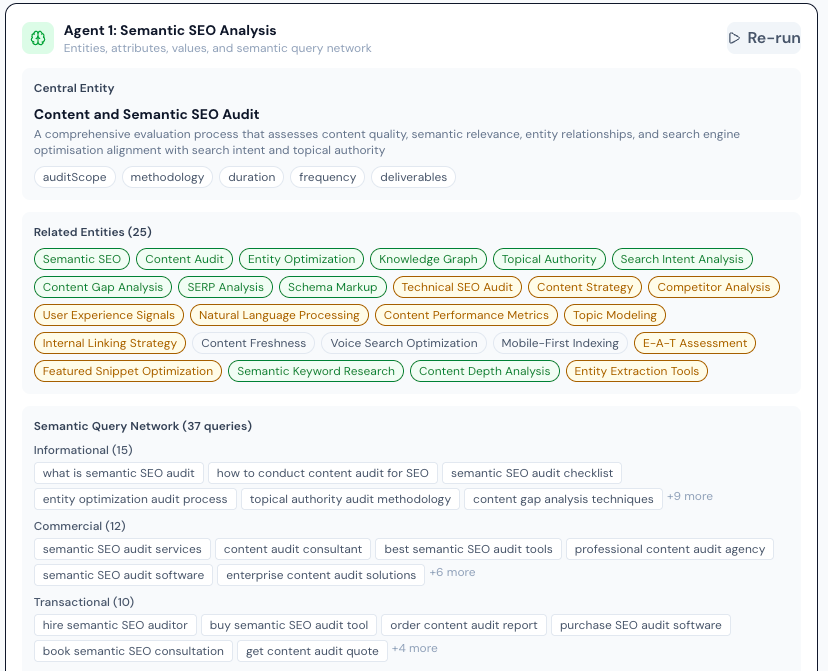
Task: Expand the '+4 more' transactional queries
Action: [415, 648]
